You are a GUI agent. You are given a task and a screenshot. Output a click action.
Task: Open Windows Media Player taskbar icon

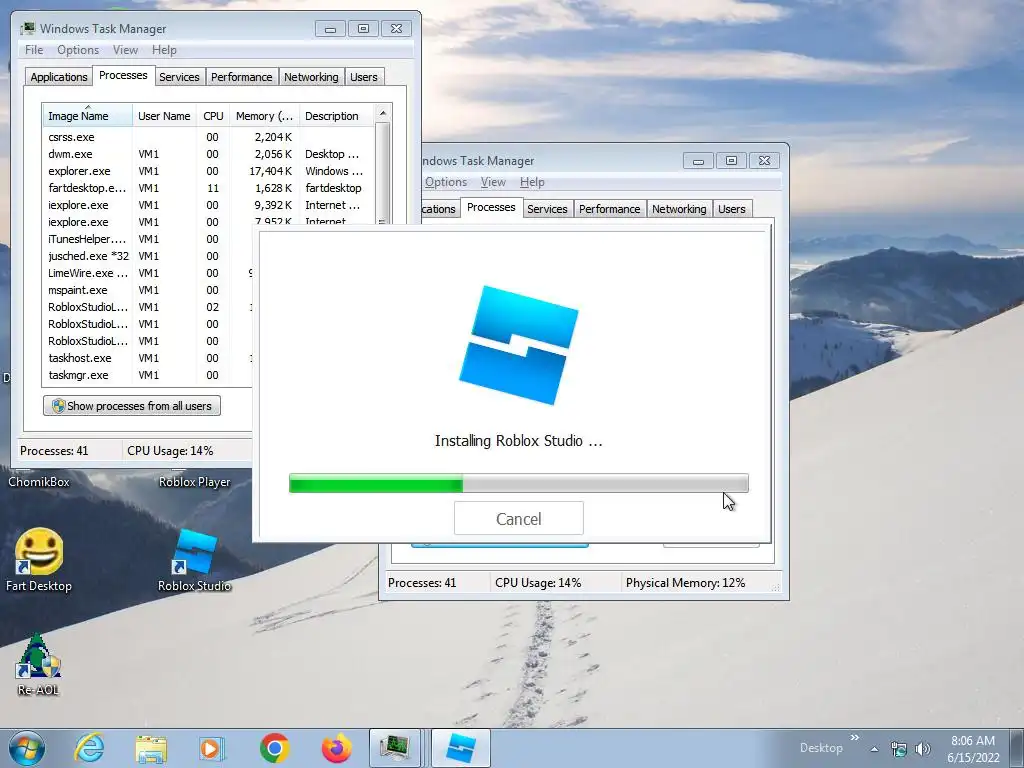(x=212, y=748)
